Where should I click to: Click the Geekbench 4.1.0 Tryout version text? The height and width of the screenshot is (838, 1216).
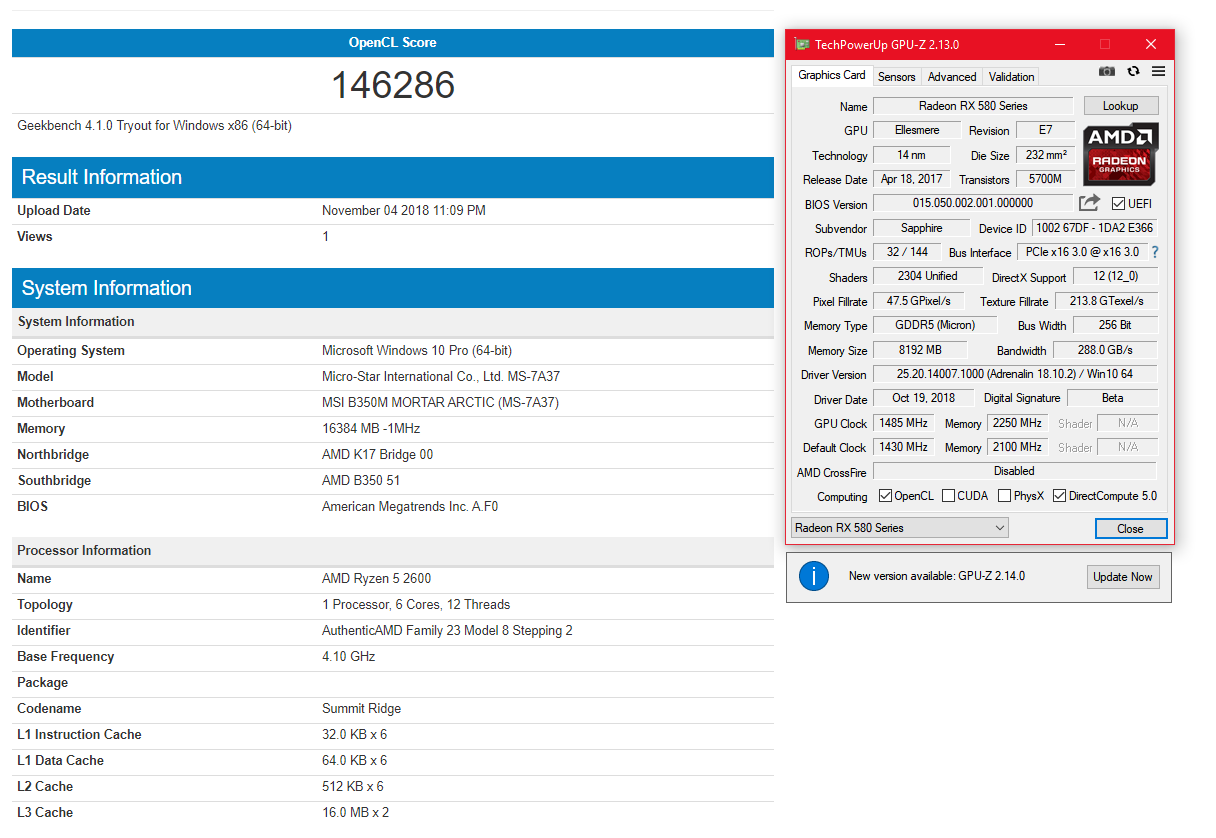pos(155,126)
